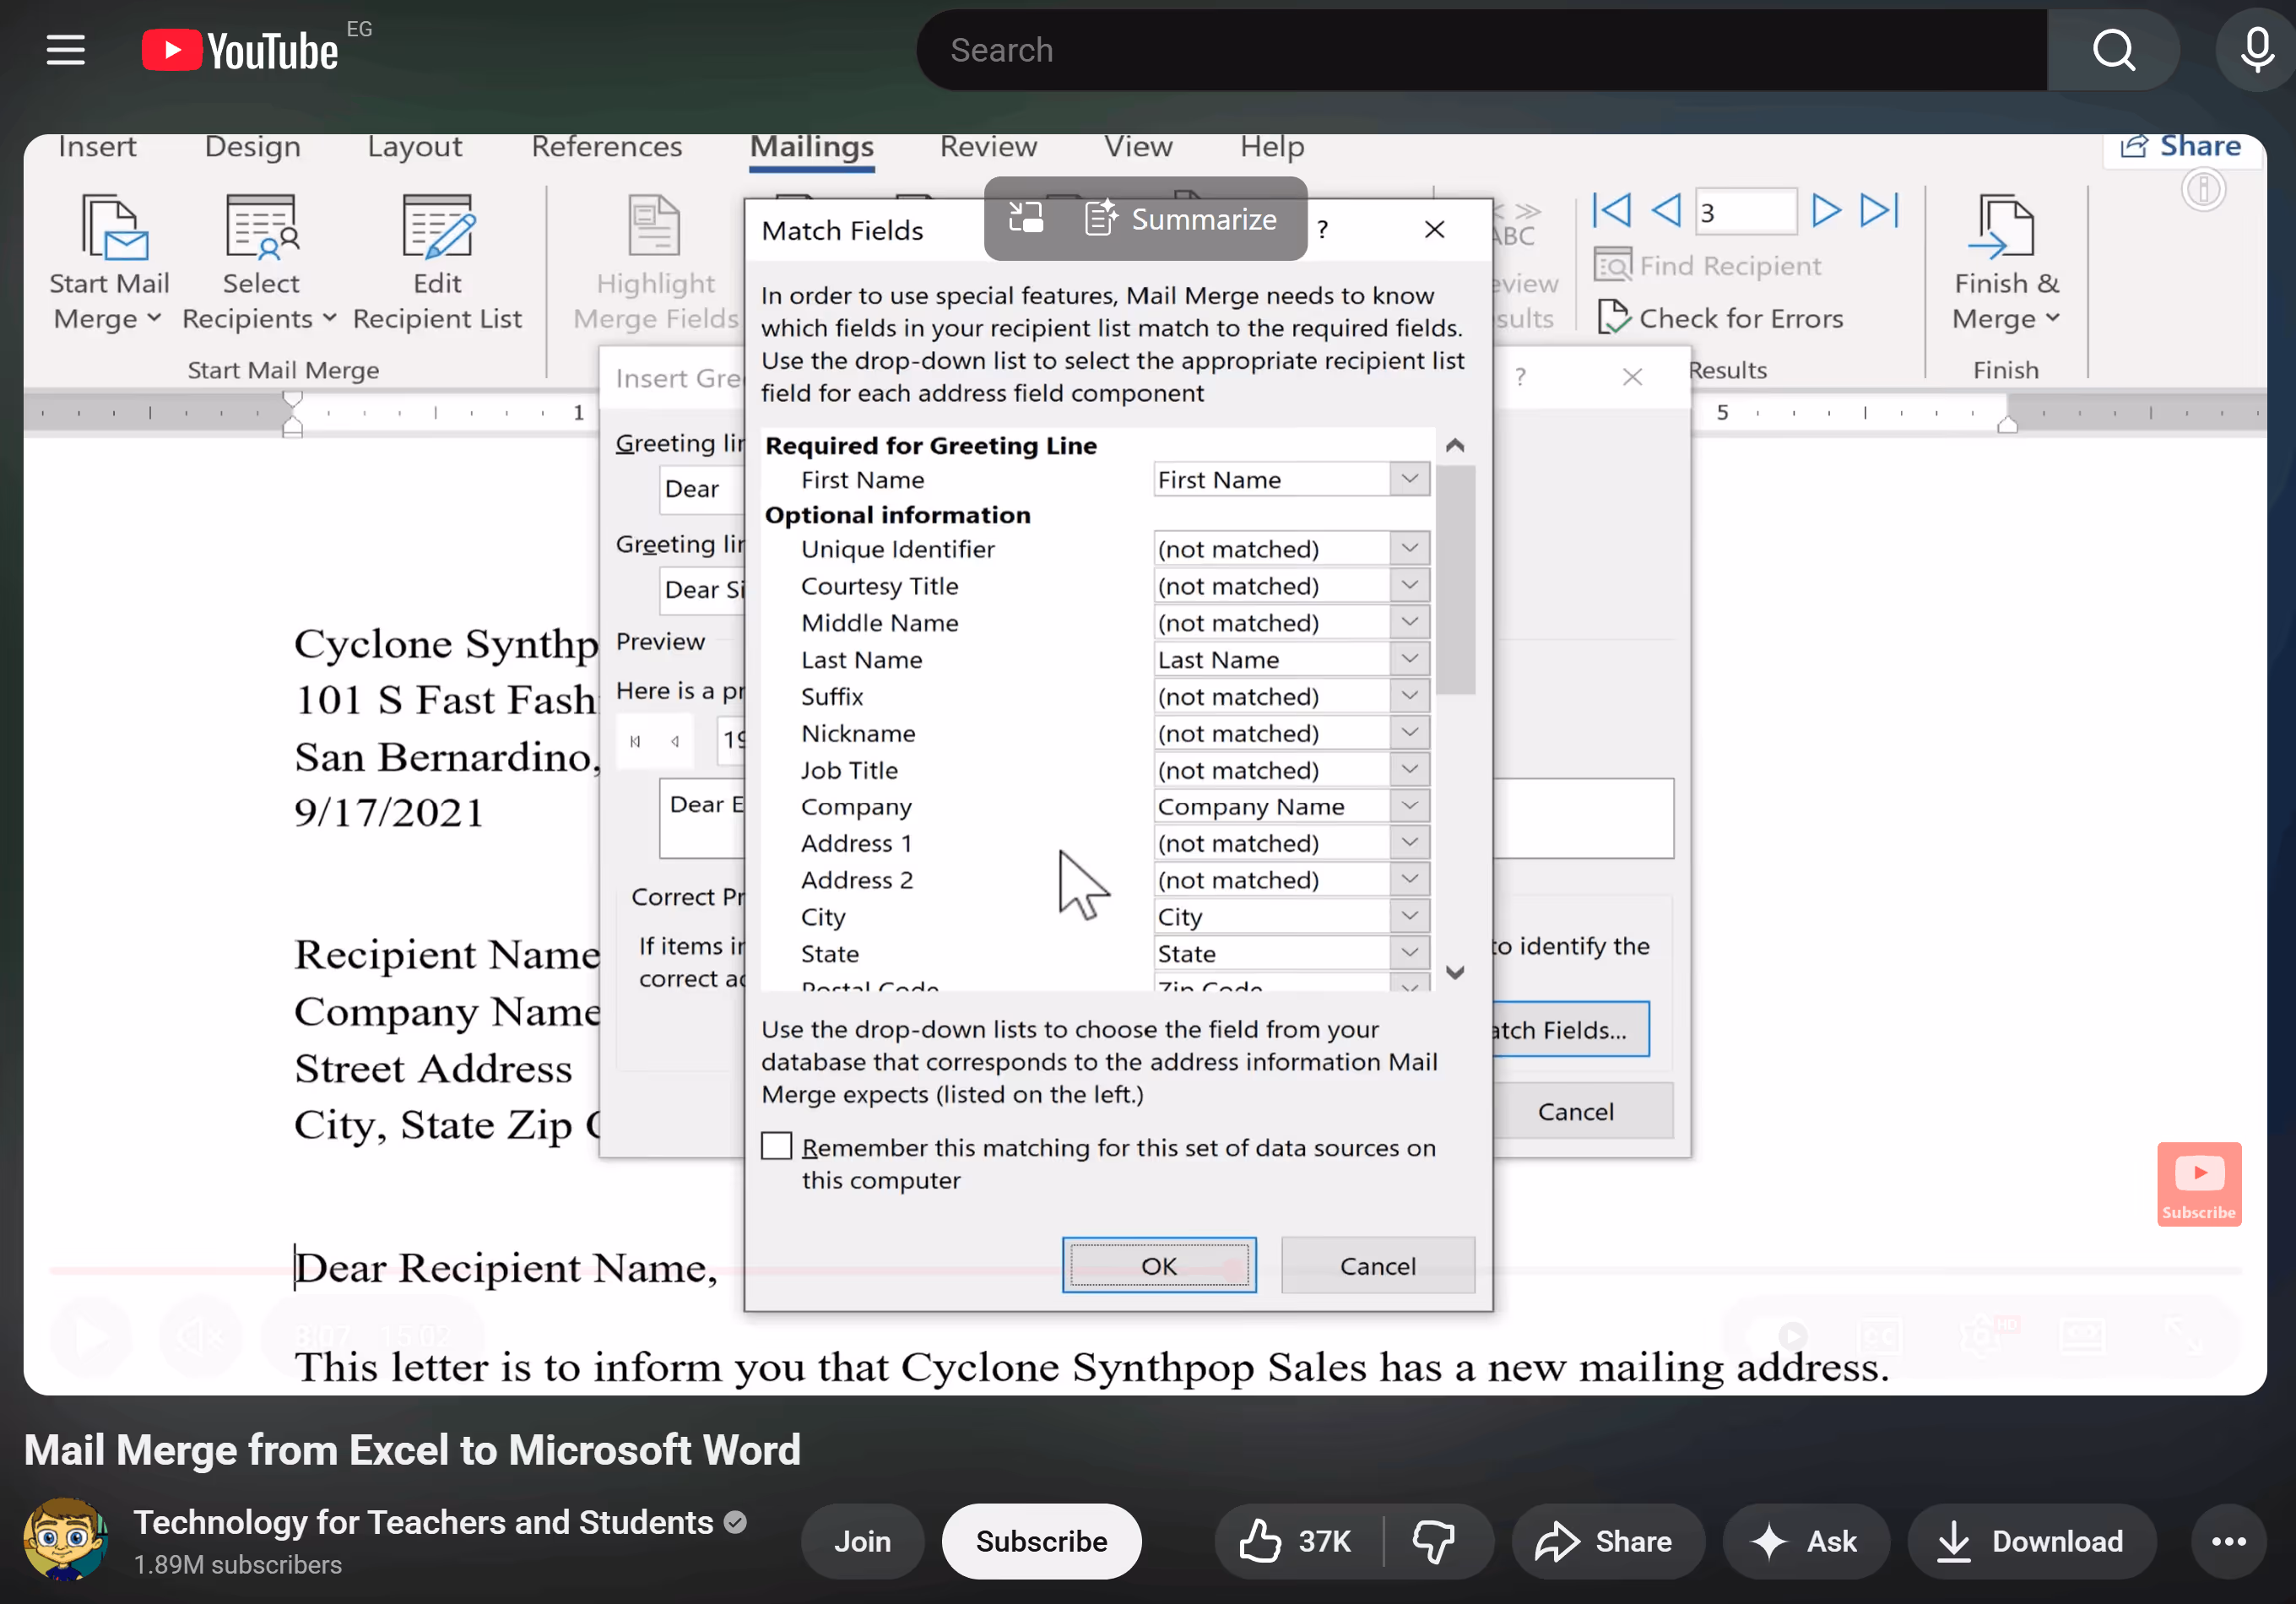Open Unique Identifier field dropdown
Viewport: 2296px width, 1604px height.
1410,548
